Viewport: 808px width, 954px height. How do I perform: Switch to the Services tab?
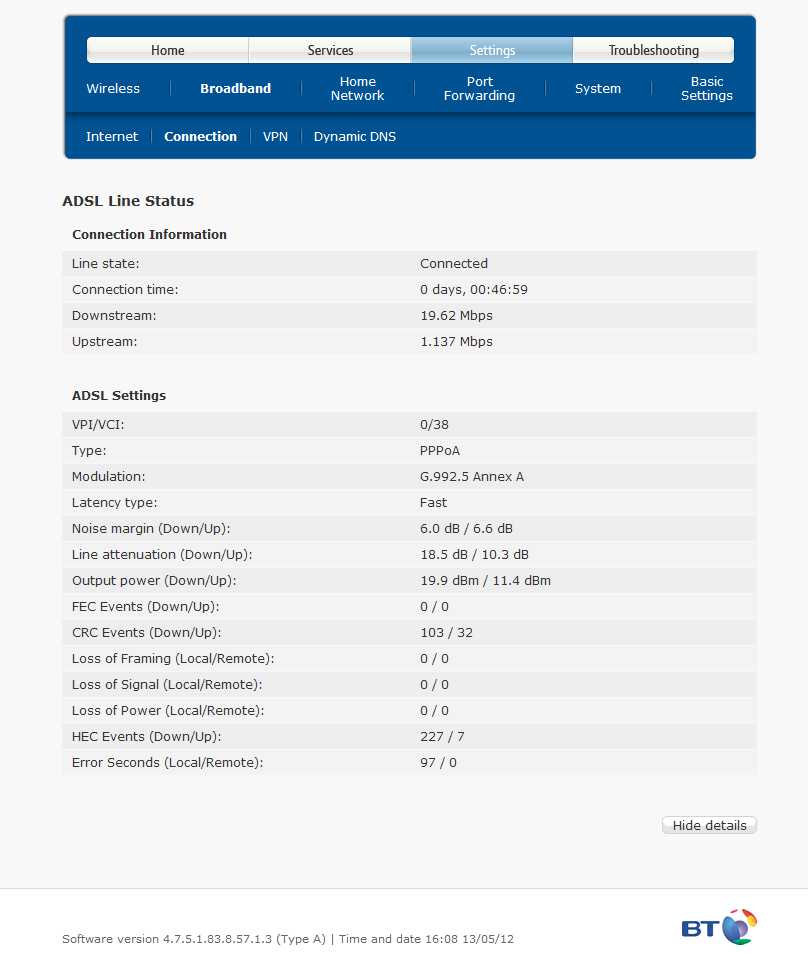pyautogui.click(x=330, y=50)
